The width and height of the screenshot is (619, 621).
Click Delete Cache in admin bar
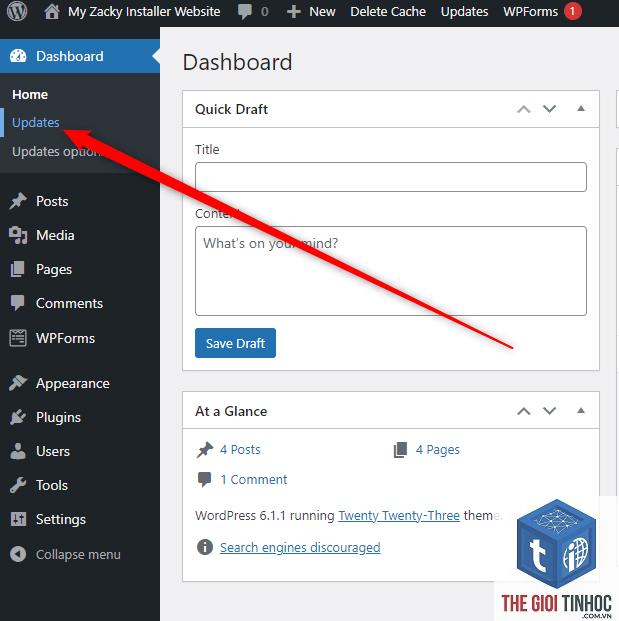pos(388,12)
